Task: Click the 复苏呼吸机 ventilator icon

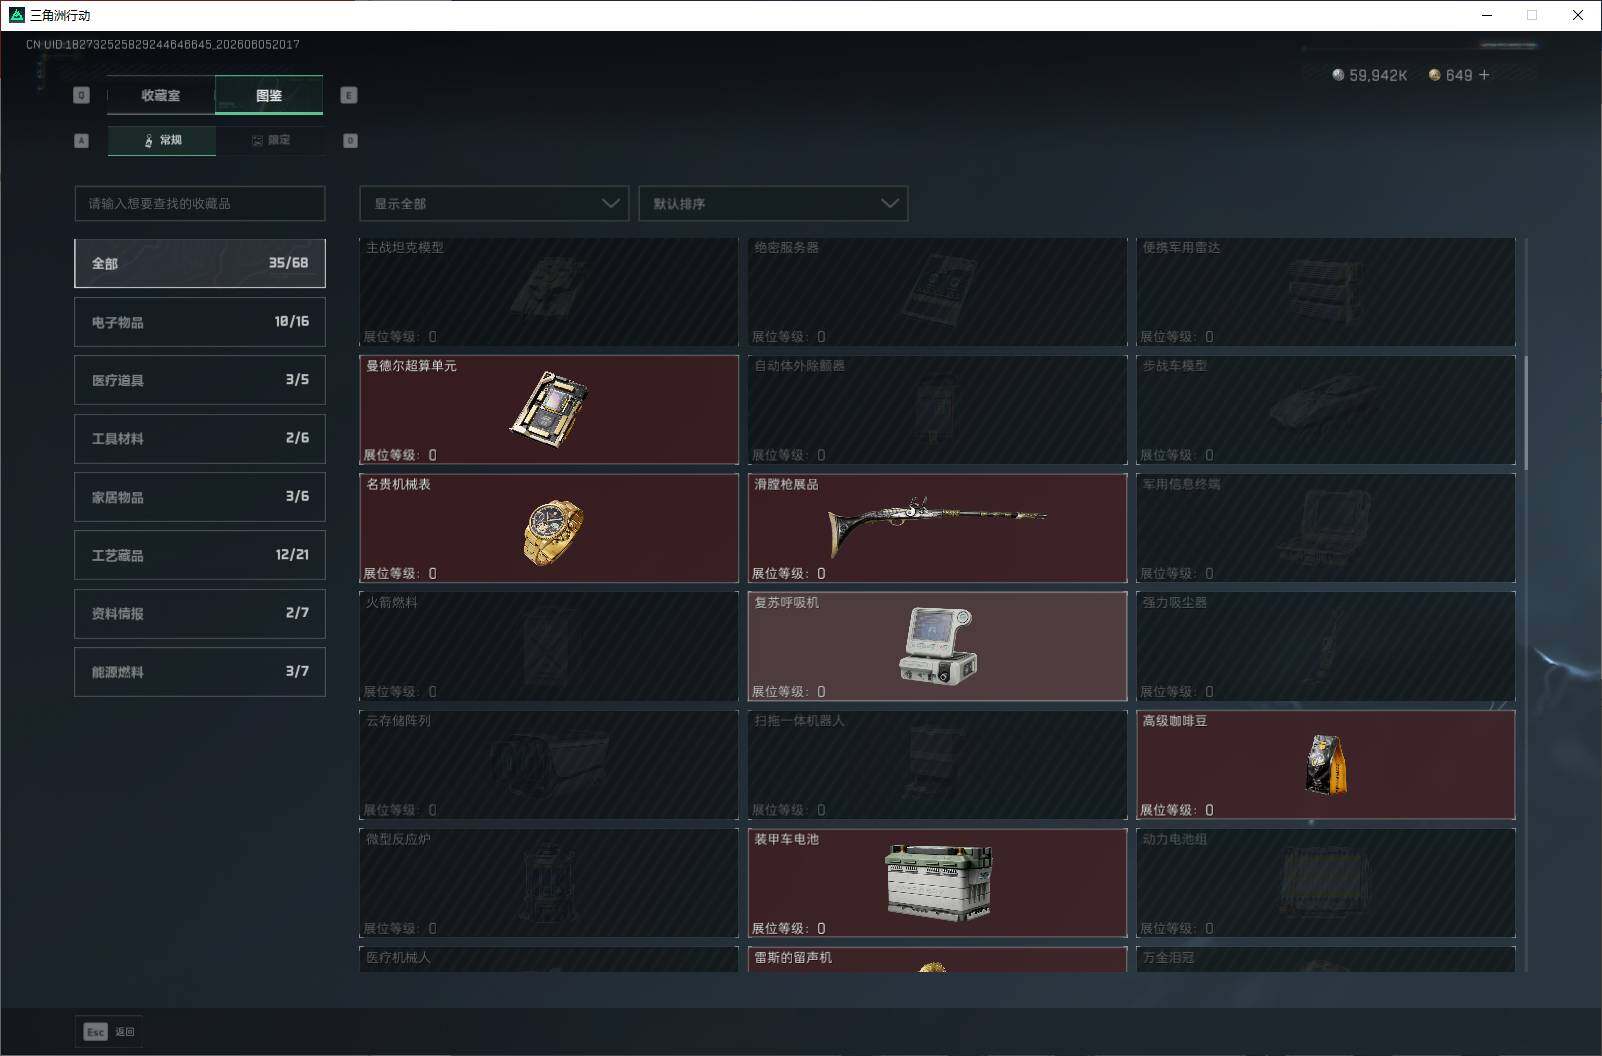Action: (938, 646)
